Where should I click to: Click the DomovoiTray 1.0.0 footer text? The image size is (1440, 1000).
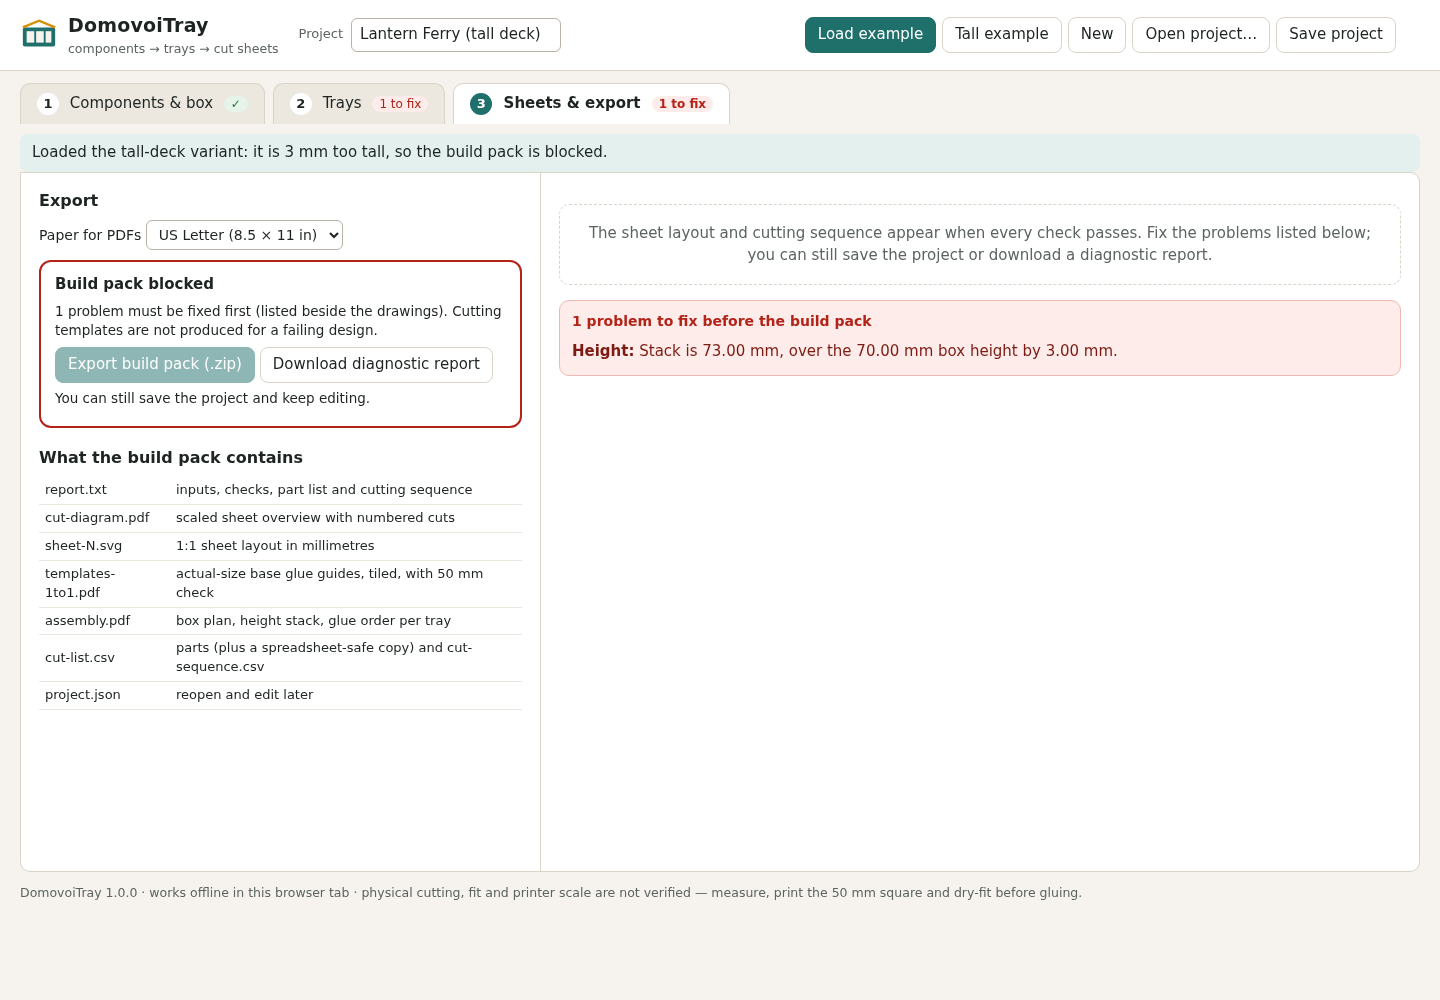pos(551,893)
